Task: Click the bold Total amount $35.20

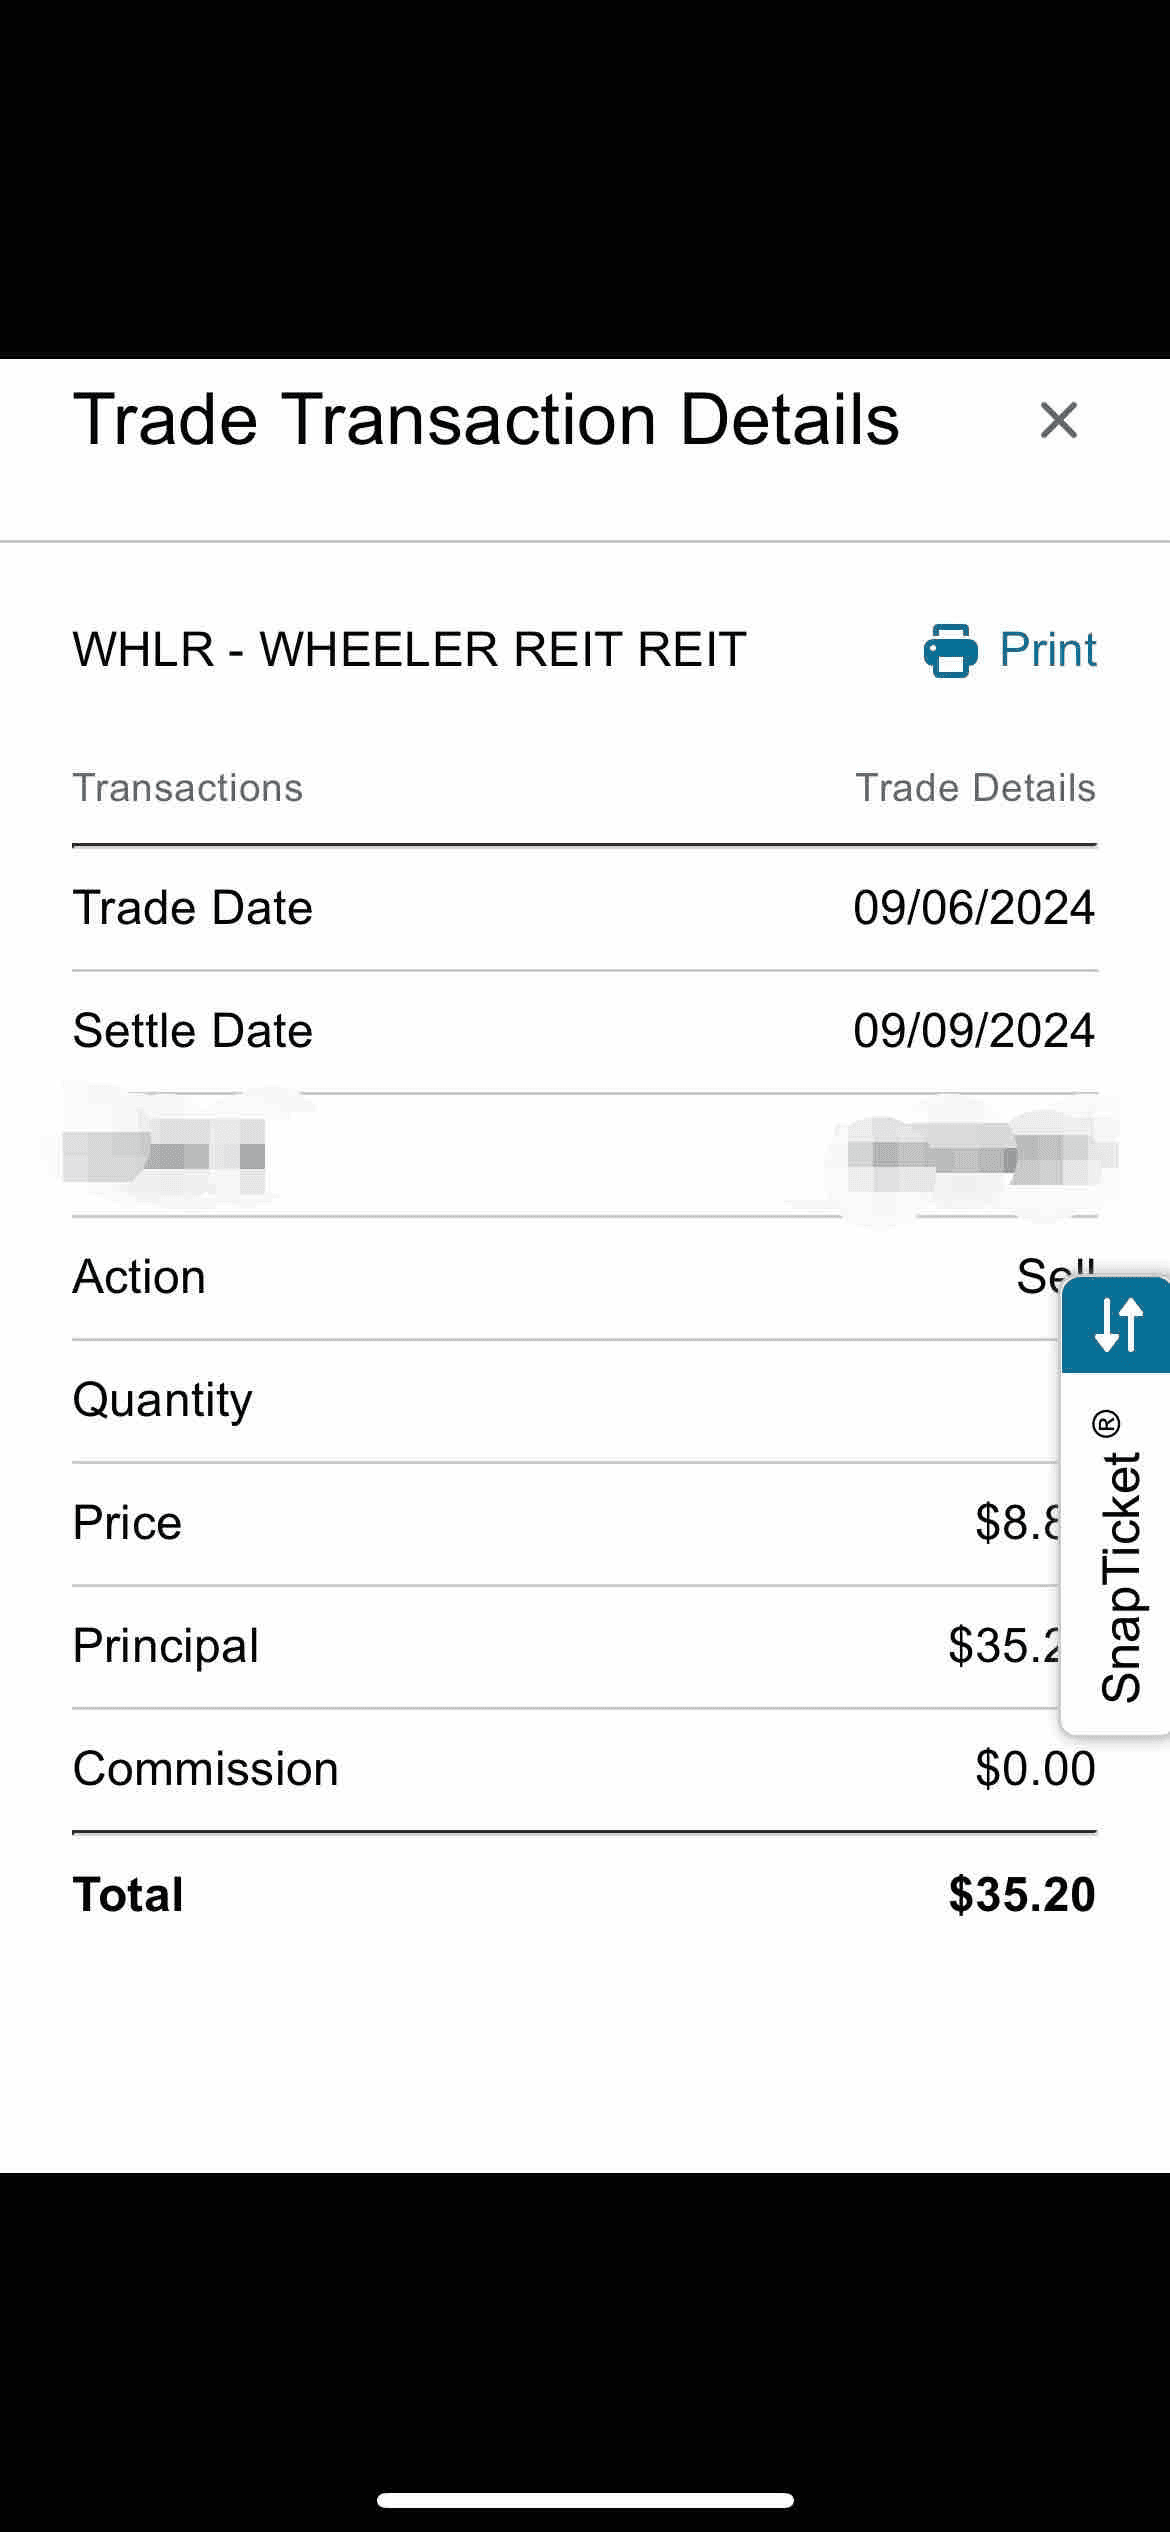Action: point(1022,1895)
